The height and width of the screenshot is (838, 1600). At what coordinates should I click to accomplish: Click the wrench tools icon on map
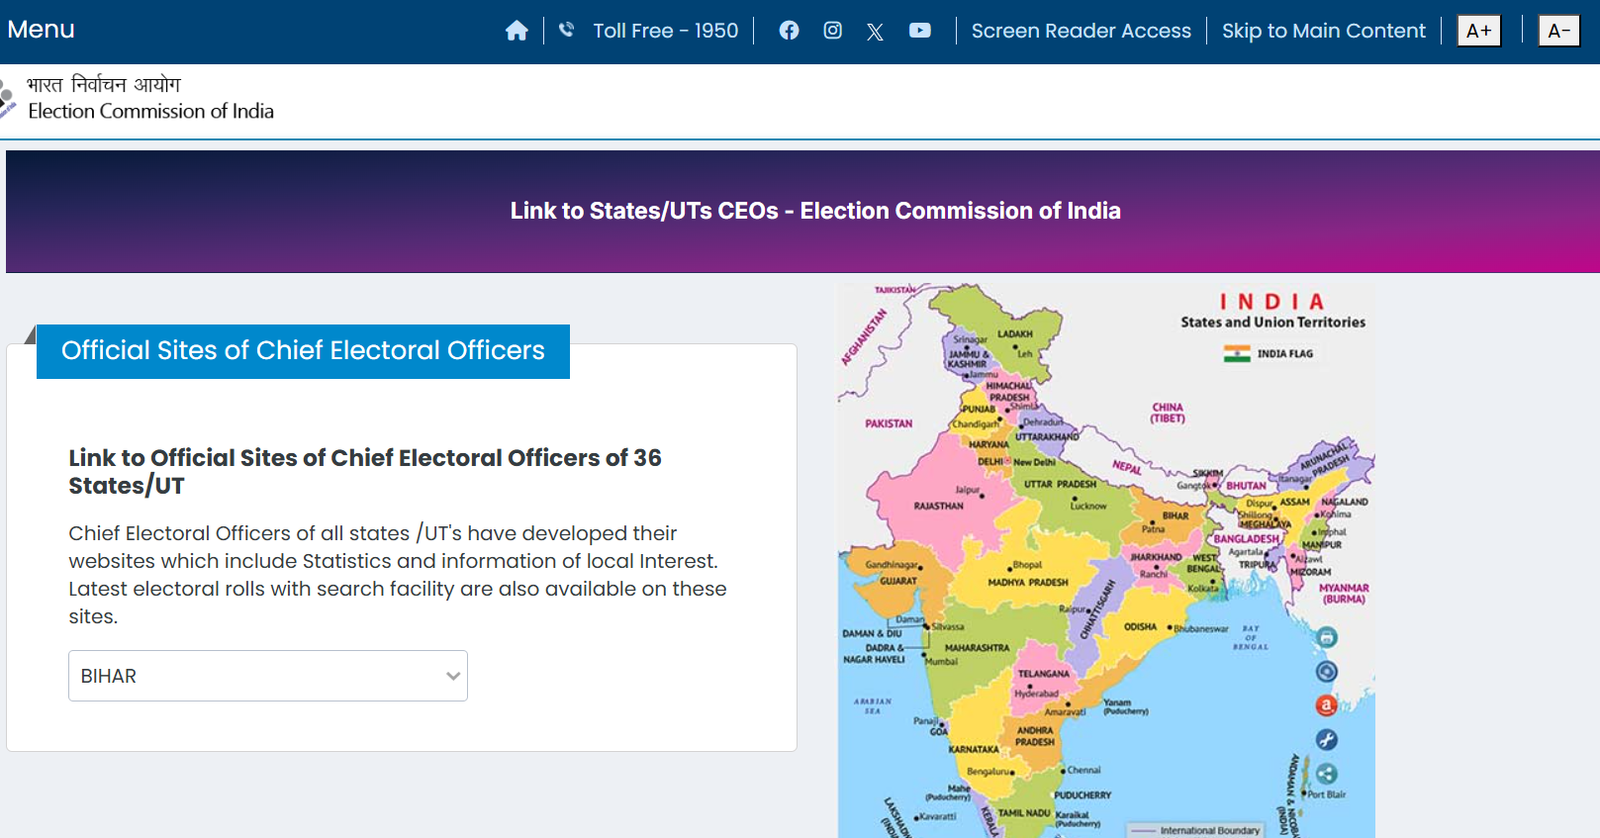[1326, 739]
